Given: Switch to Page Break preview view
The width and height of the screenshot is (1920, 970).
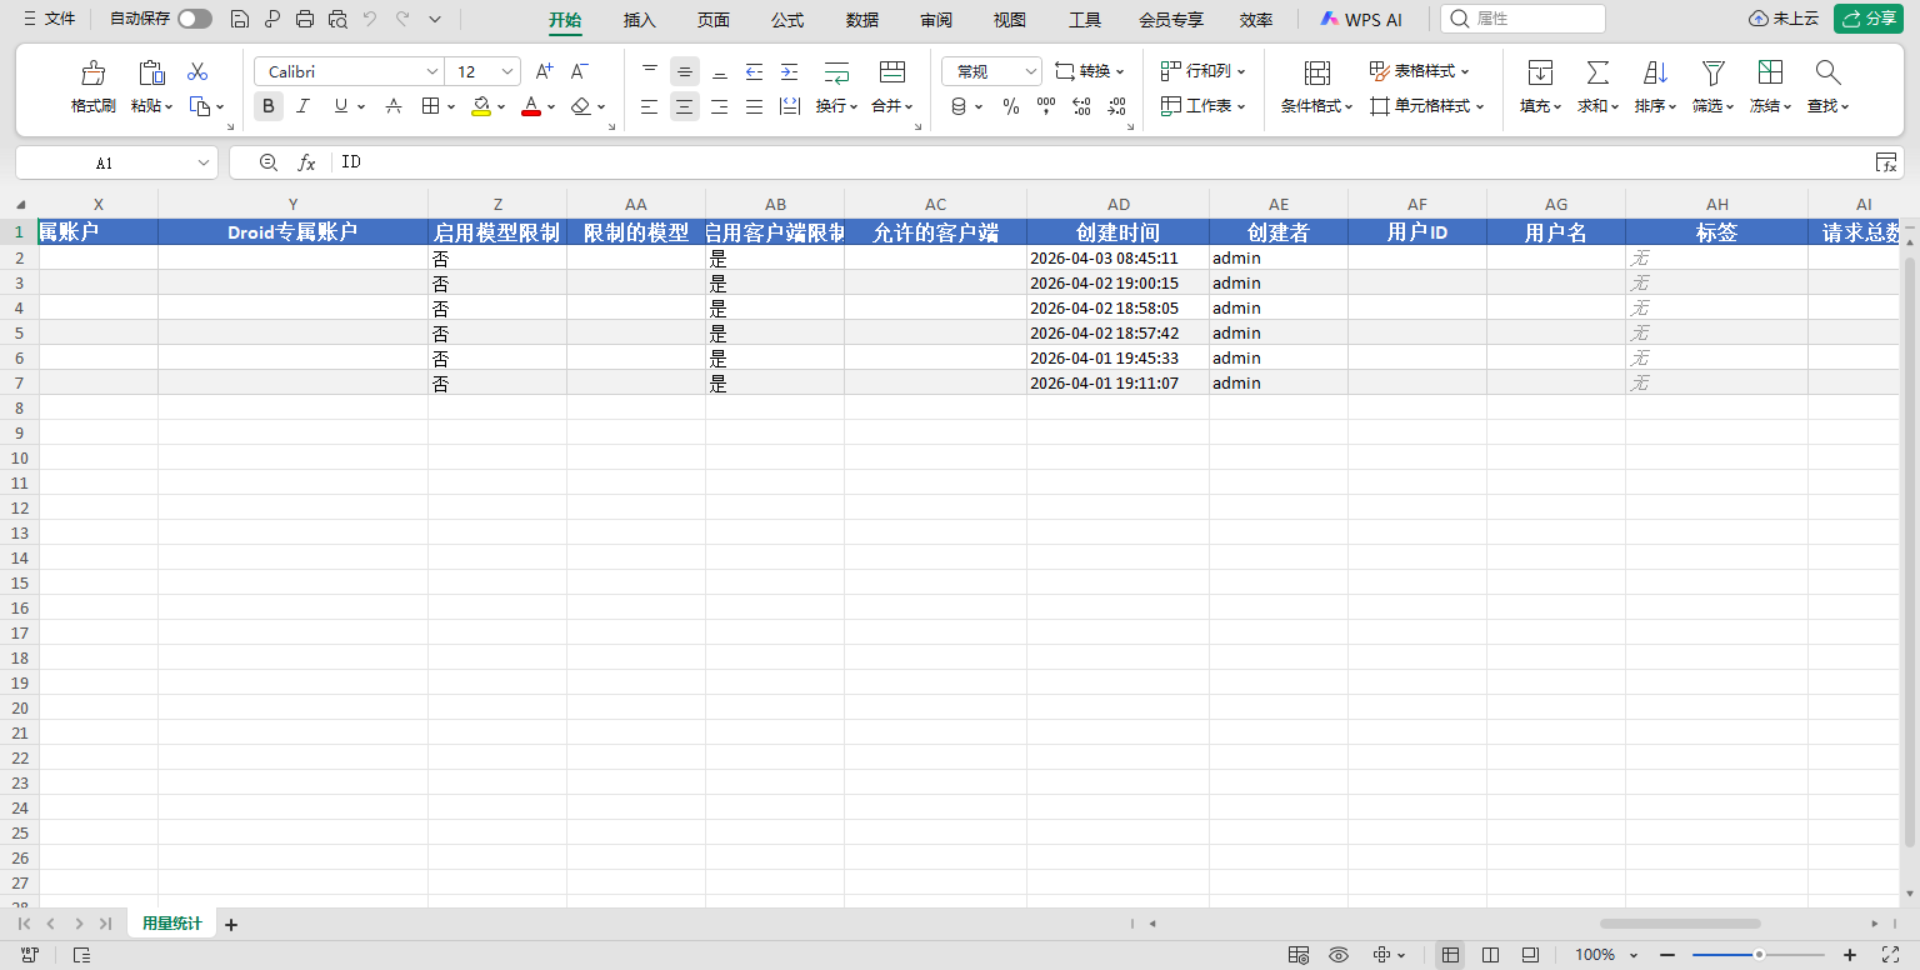Looking at the screenshot, I should (1490, 955).
